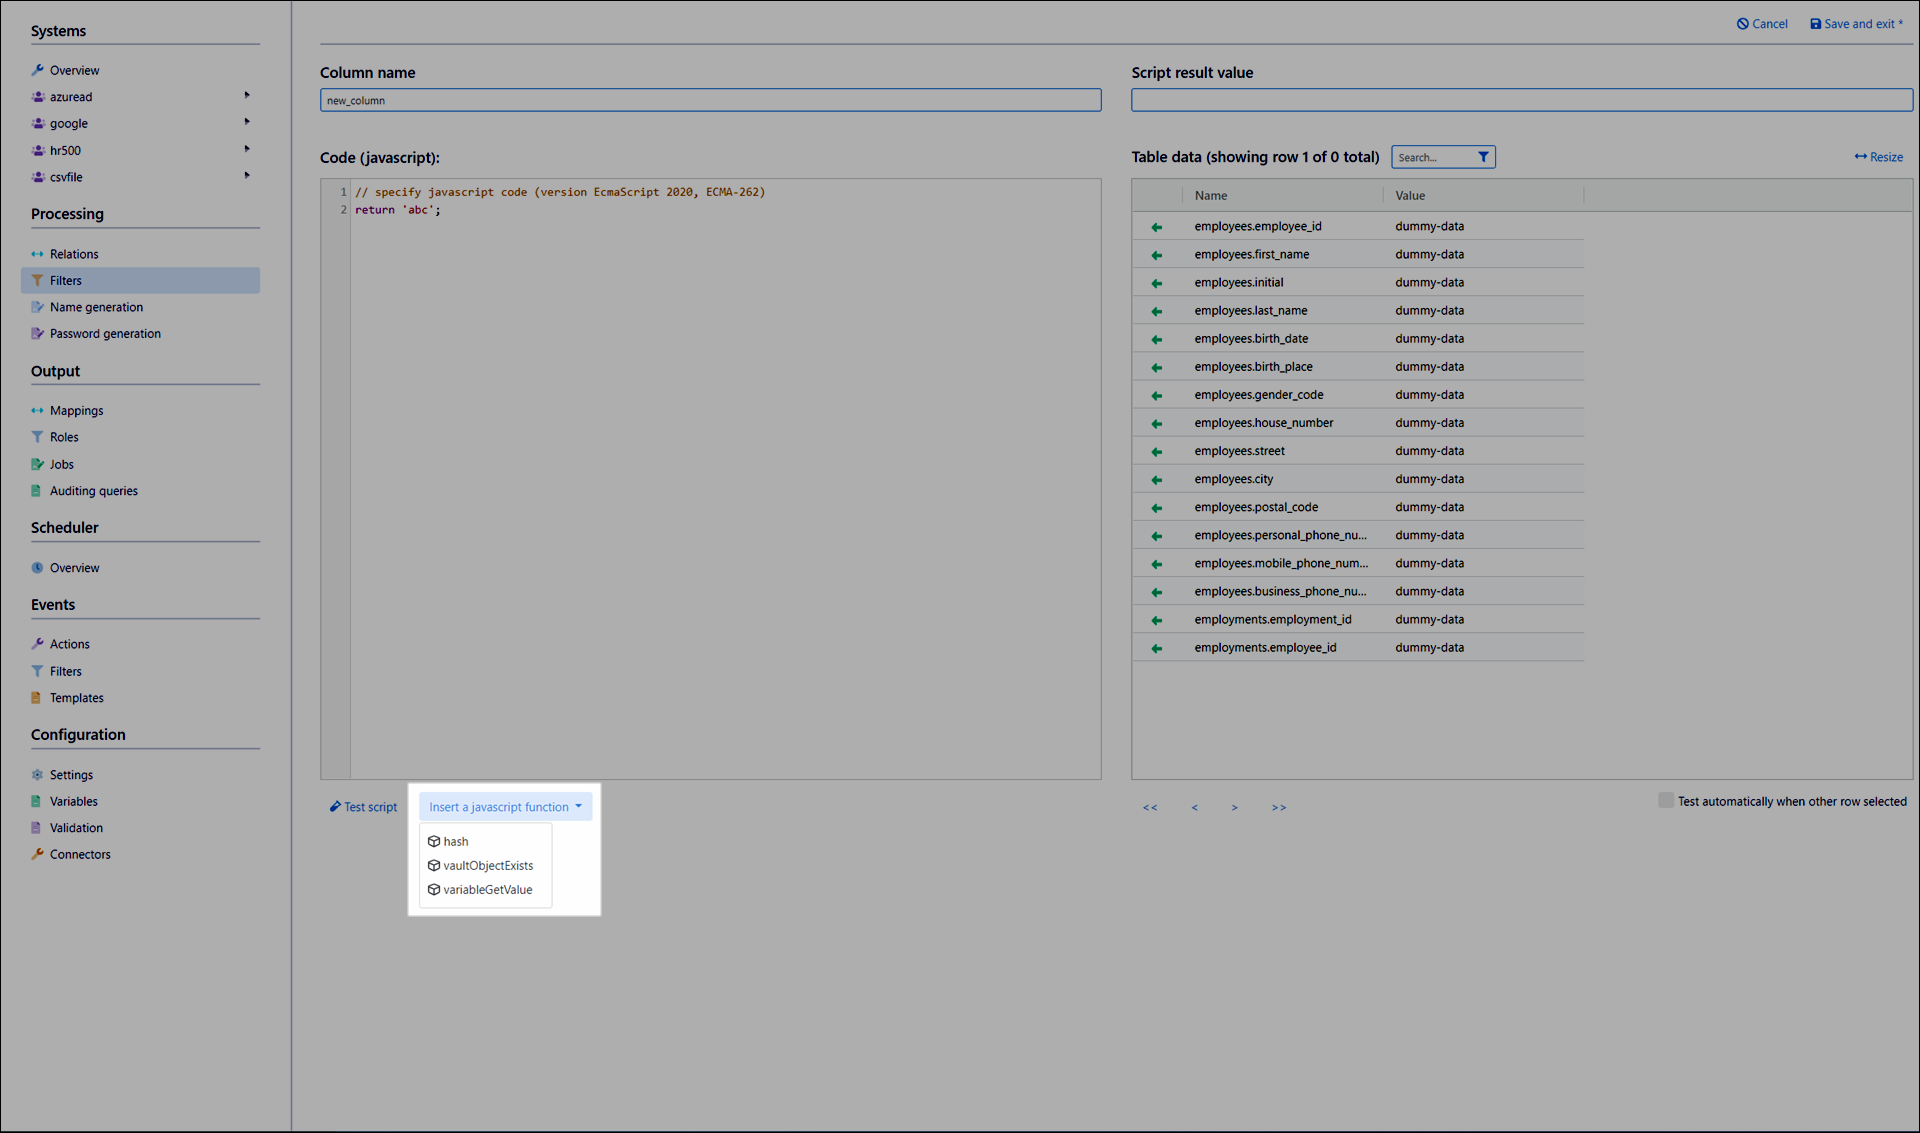This screenshot has height=1133, width=1920.
Task: Click the filter icon in the search box
Action: 1483,157
